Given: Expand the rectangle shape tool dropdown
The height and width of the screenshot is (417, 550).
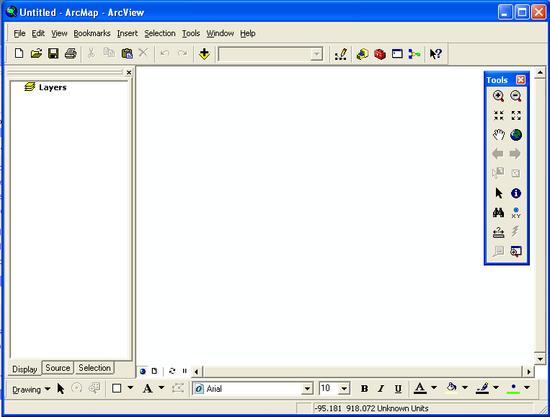Looking at the screenshot, I should (130, 388).
